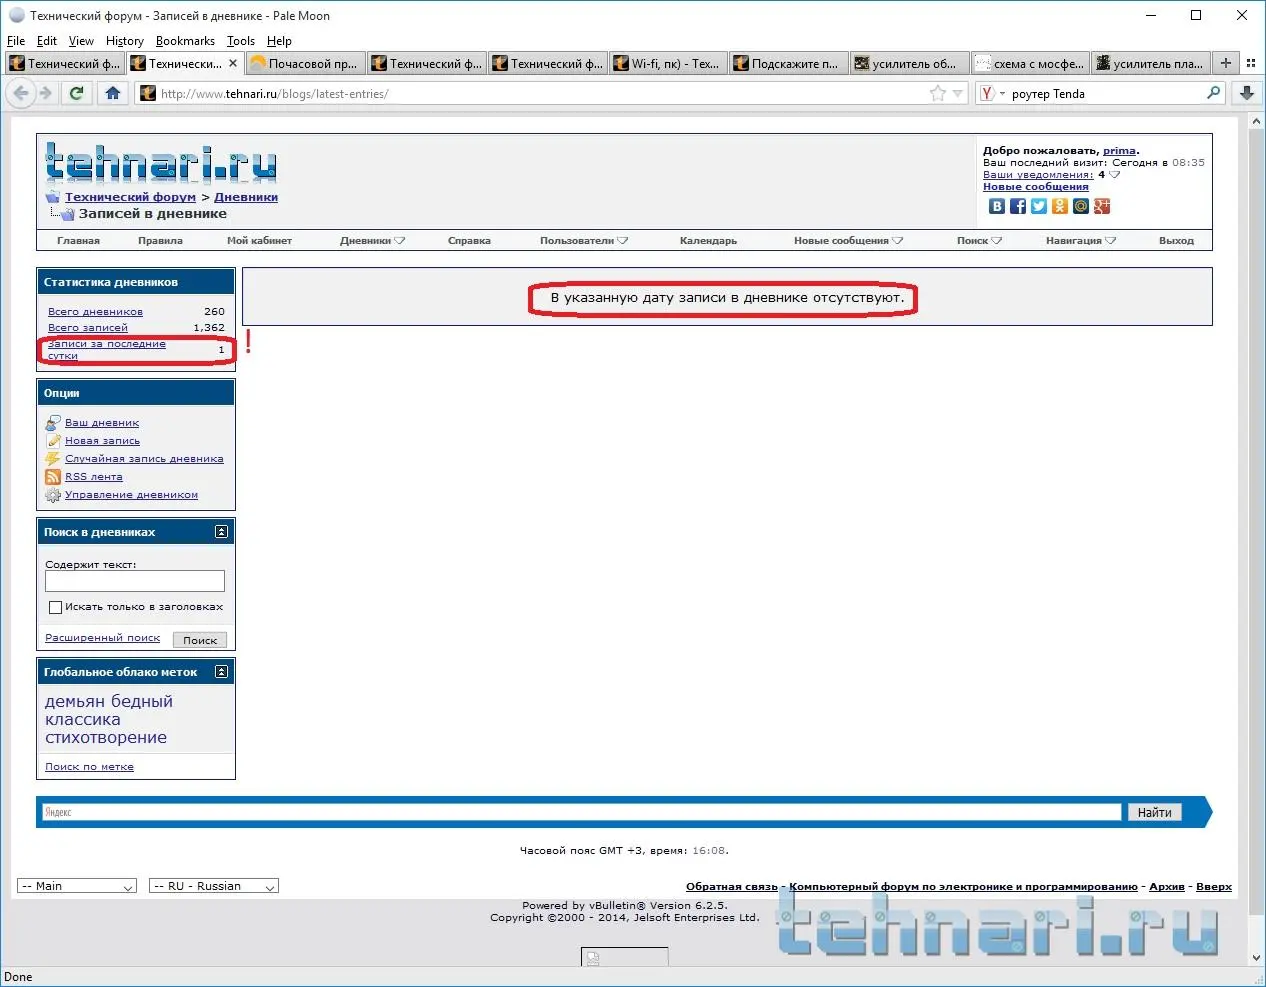Viewport: 1266px width, 987px height.
Task: Open the Downloads arrow icon in toolbar
Action: [x=1247, y=93]
